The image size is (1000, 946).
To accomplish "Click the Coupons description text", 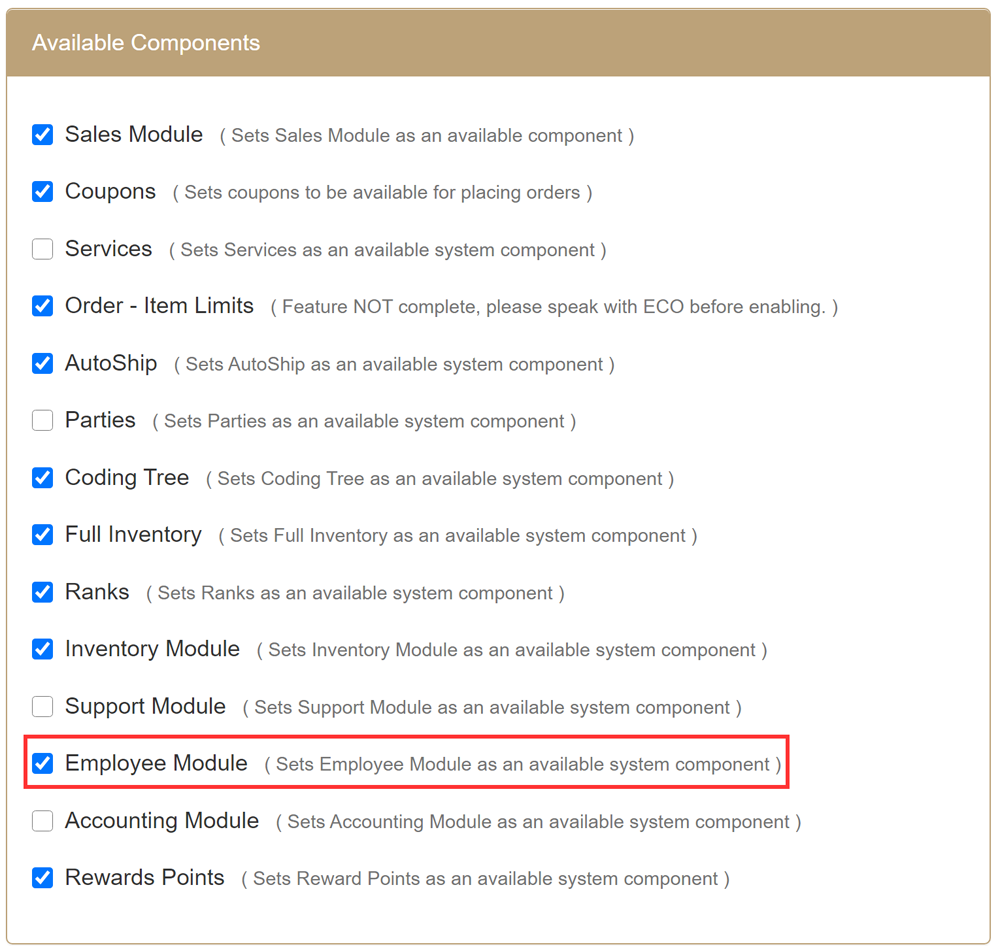I will (x=382, y=193).
